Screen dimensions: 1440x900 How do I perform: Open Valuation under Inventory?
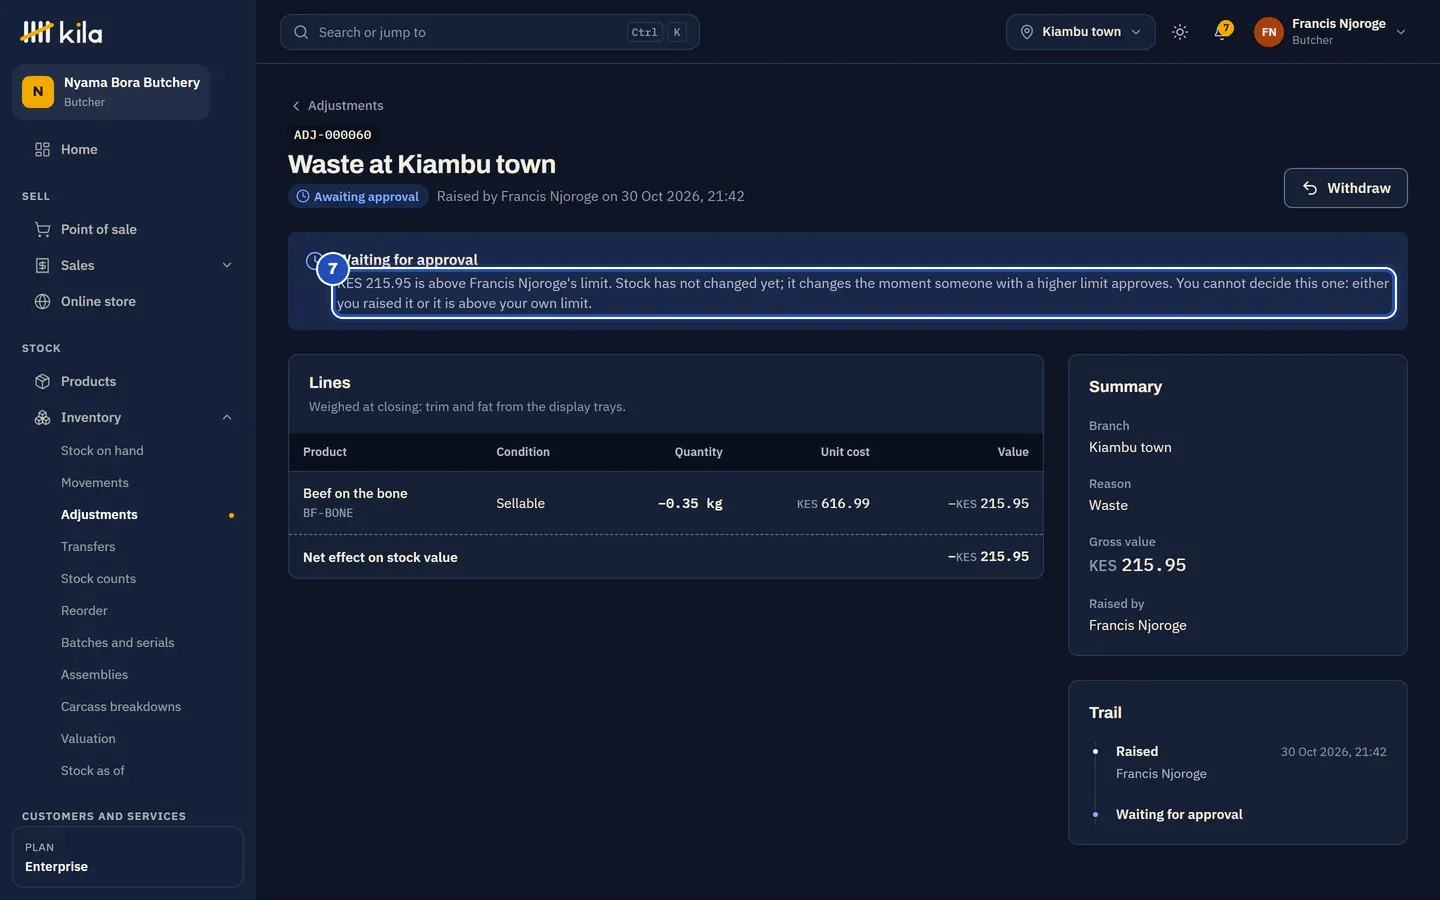pos(88,738)
